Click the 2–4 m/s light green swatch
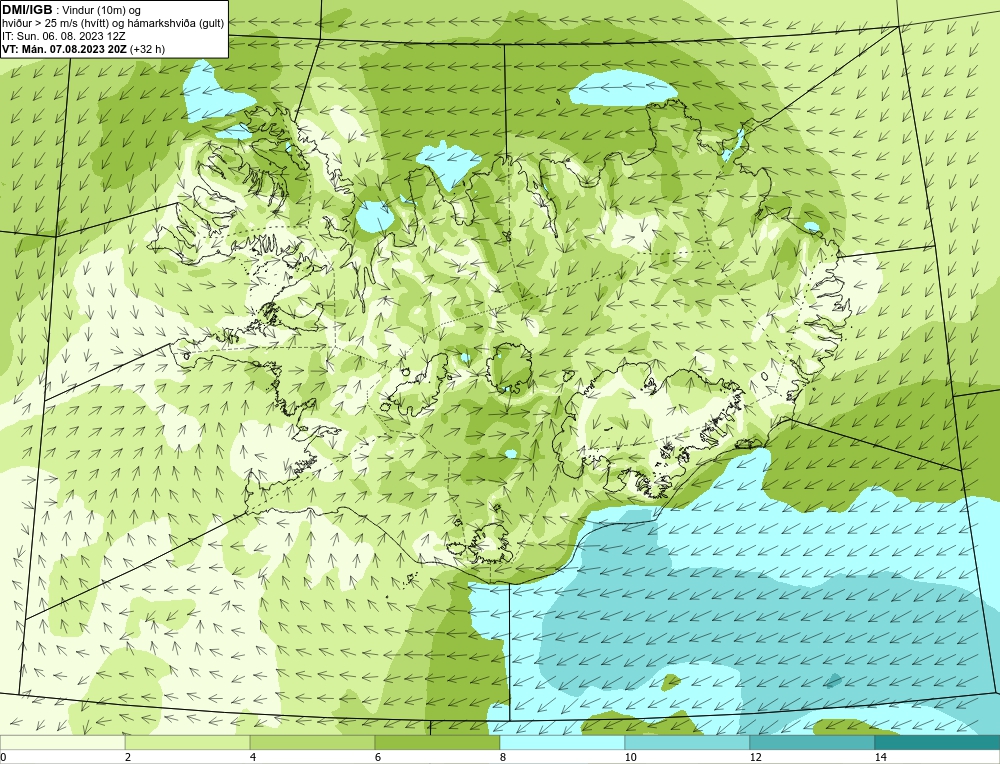Viewport: 1000px width, 764px height. (x=188, y=742)
